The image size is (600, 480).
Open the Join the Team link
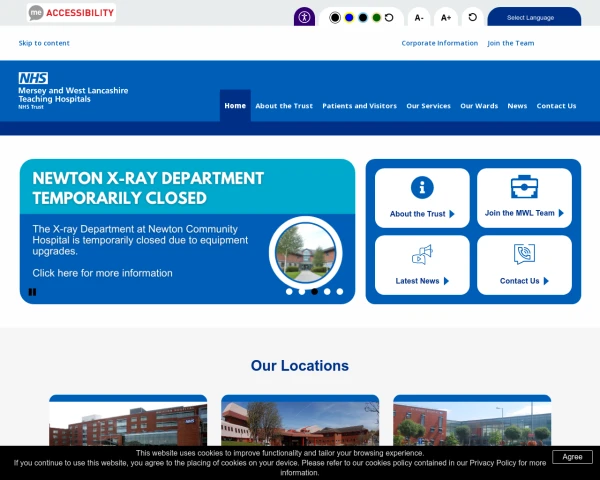pos(511,43)
